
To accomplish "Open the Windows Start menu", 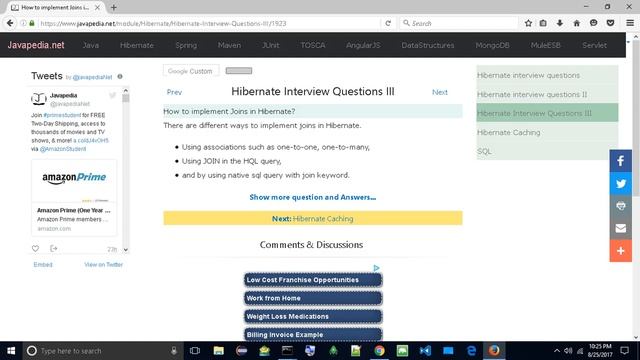I will (x=11, y=351).
